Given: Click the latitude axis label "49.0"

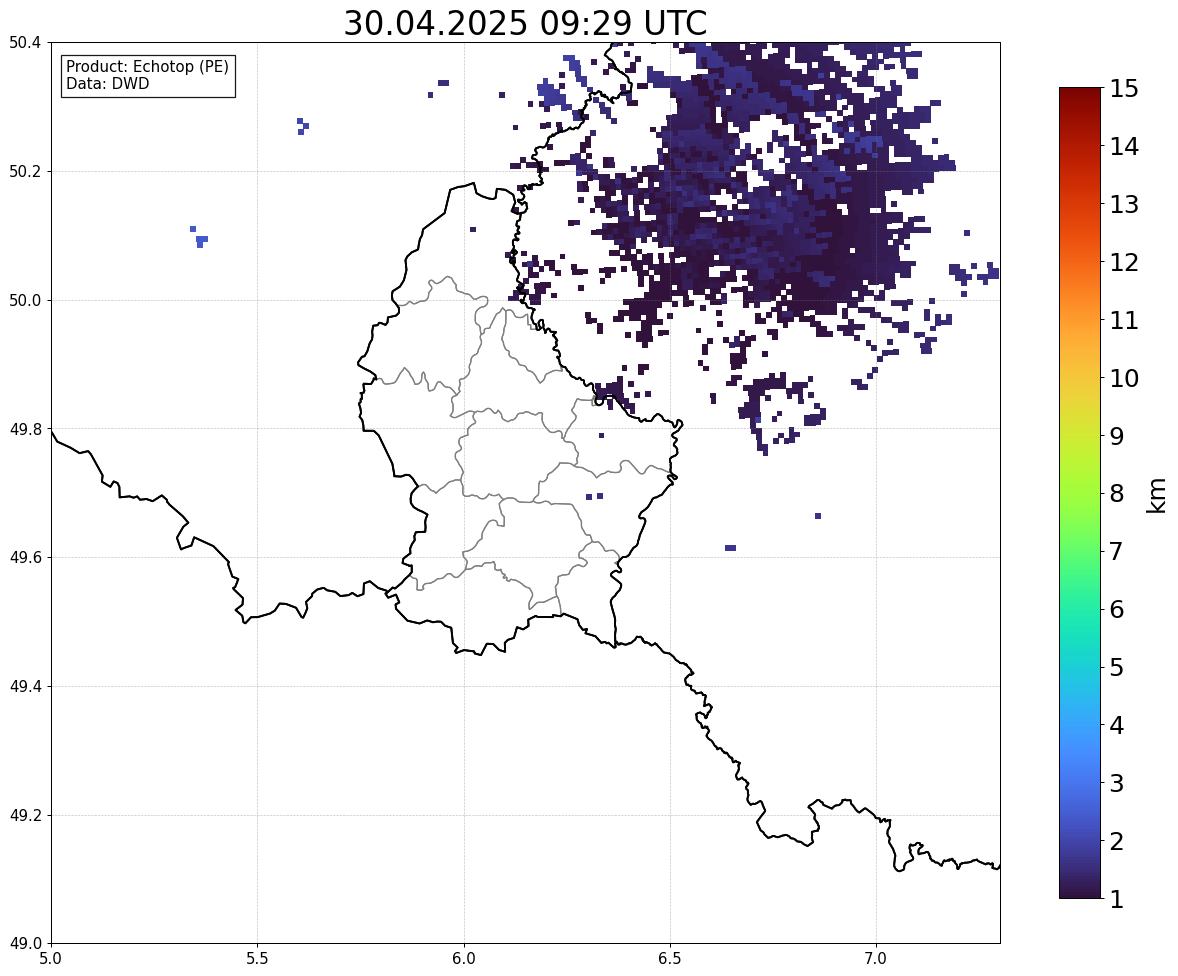Looking at the screenshot, I should point(24,944).
